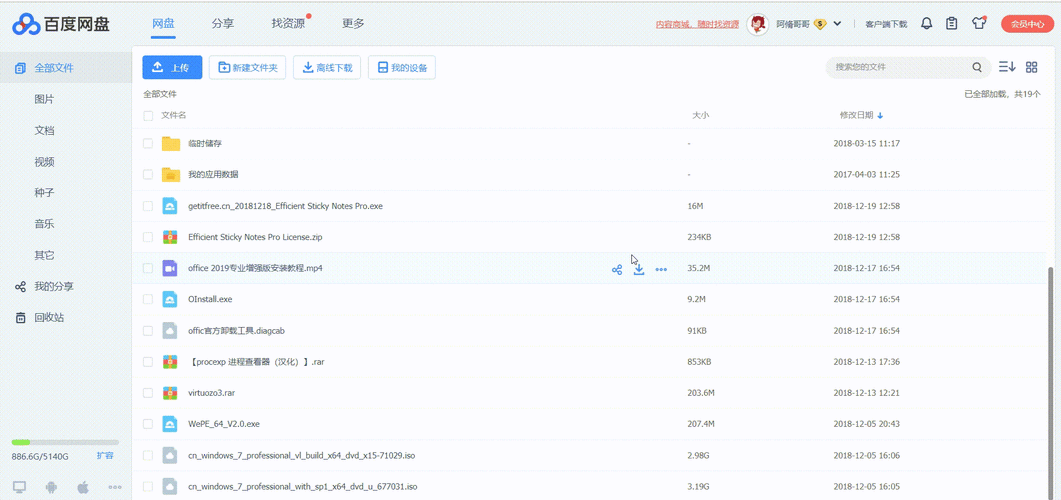The width and height of the screenshot is (1061, 500).
Task: Open the red promotional link in the header
Action: 697,24
